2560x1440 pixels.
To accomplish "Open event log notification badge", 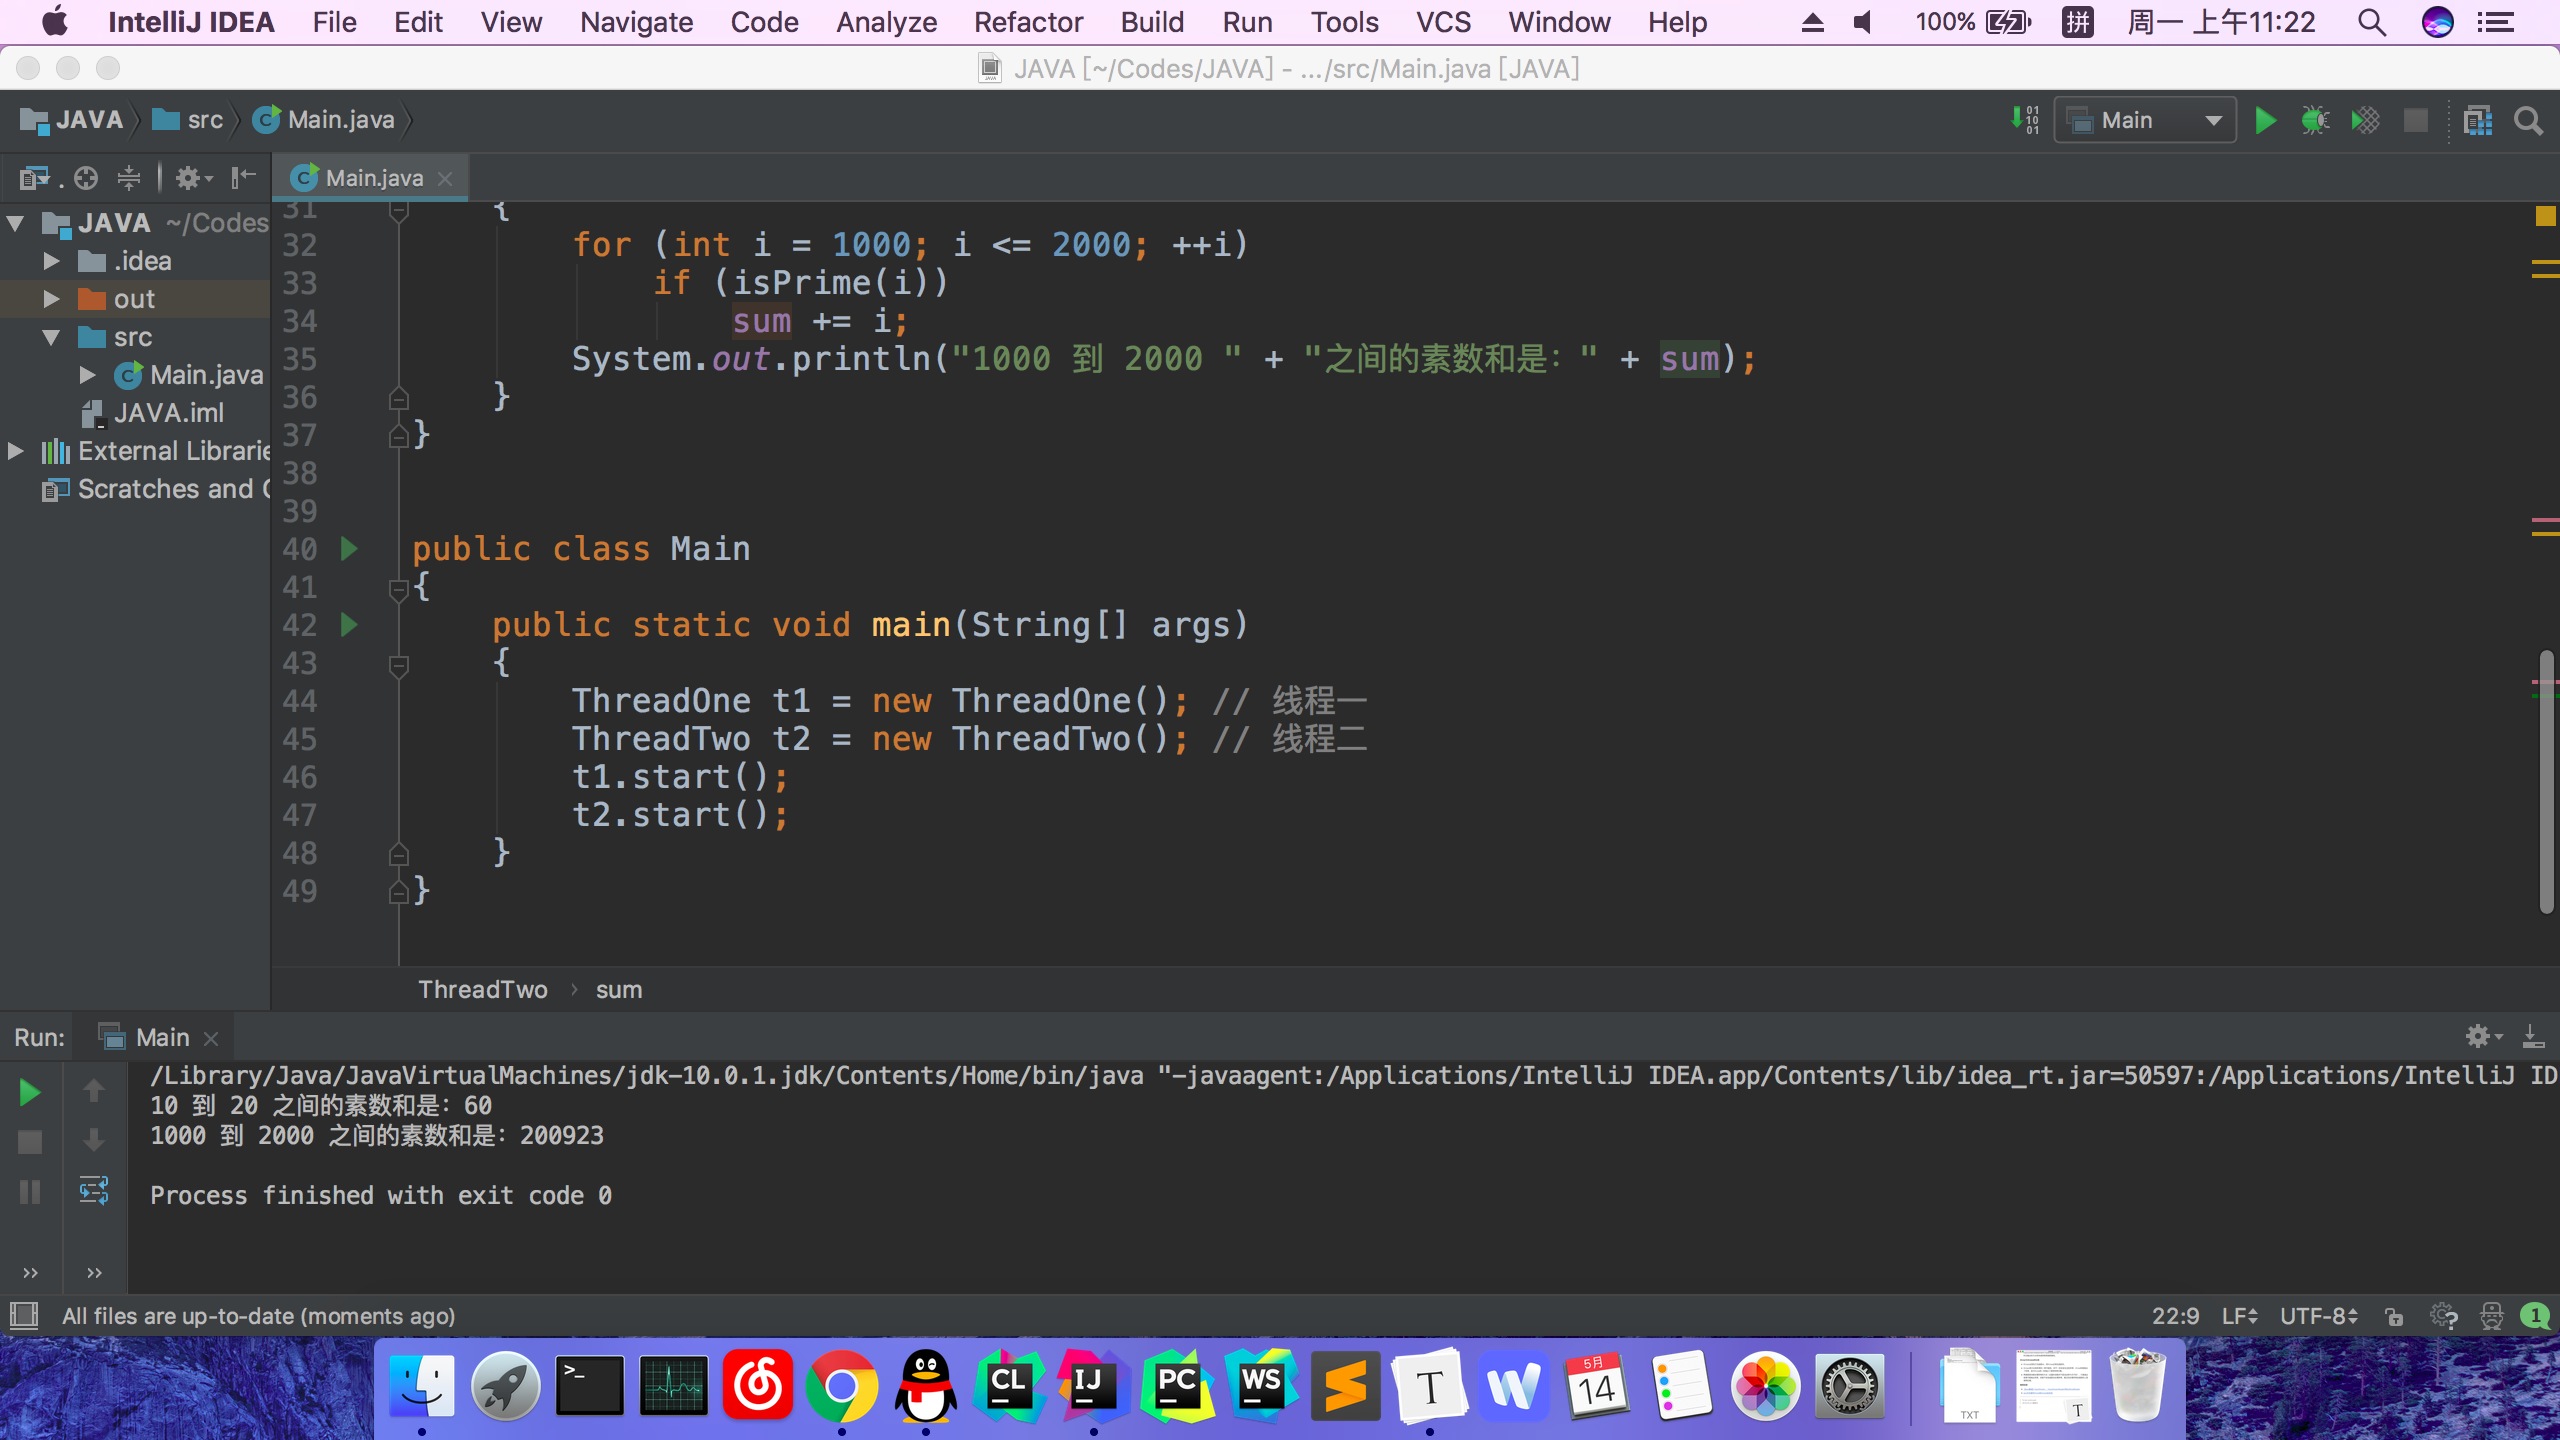I will tap(2535, 1316).
